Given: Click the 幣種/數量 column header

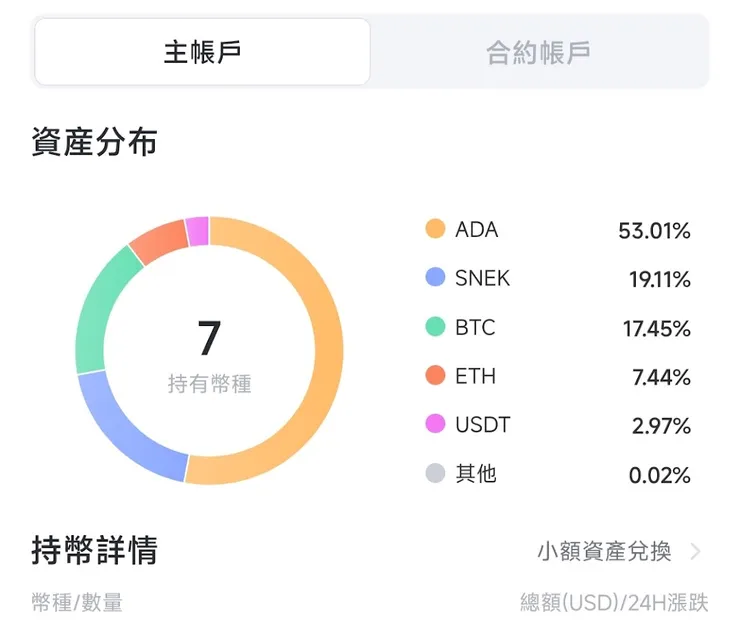Looking at the screenshot, I should click(77, 602).
